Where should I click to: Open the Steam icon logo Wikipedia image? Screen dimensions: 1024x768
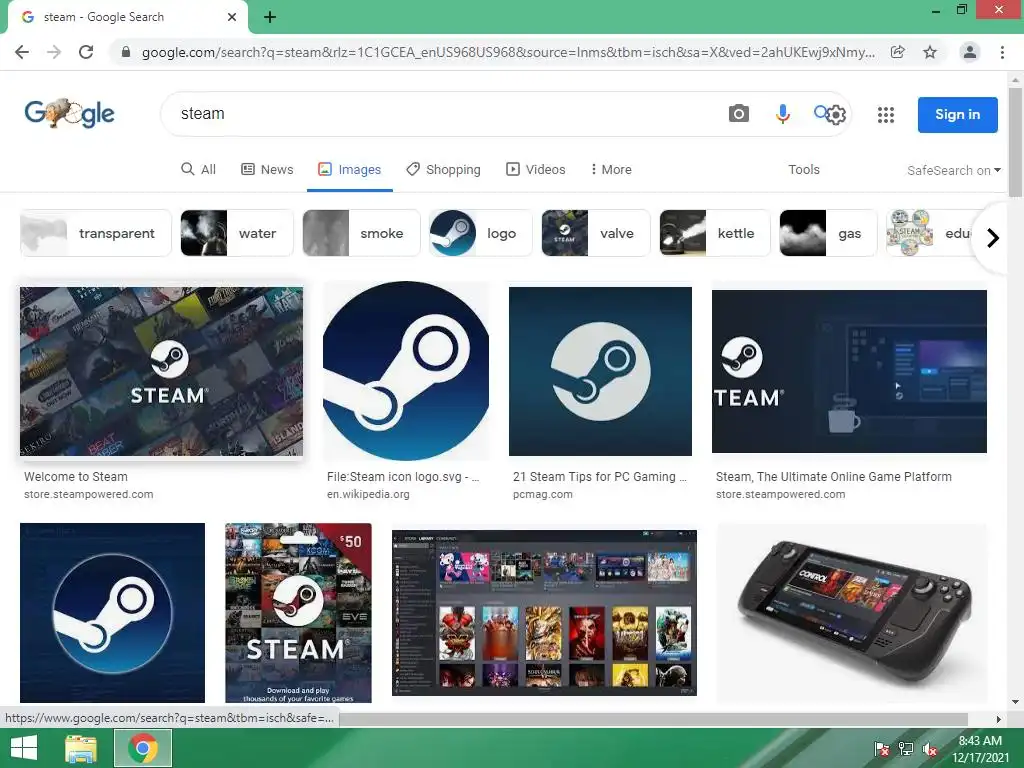click(406, 371)
